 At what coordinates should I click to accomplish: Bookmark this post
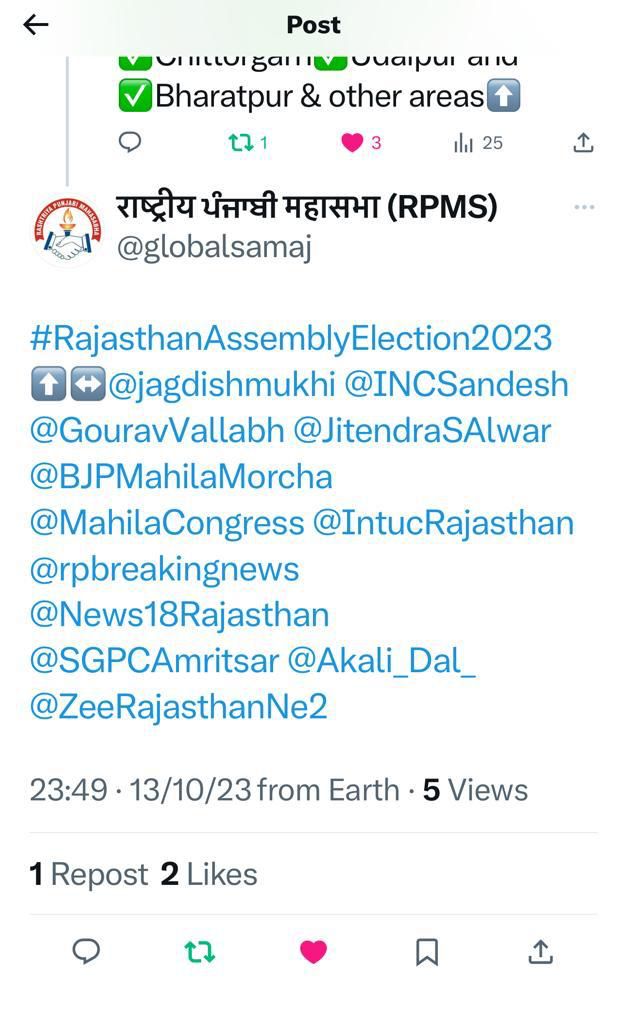(x=427, y=952)
